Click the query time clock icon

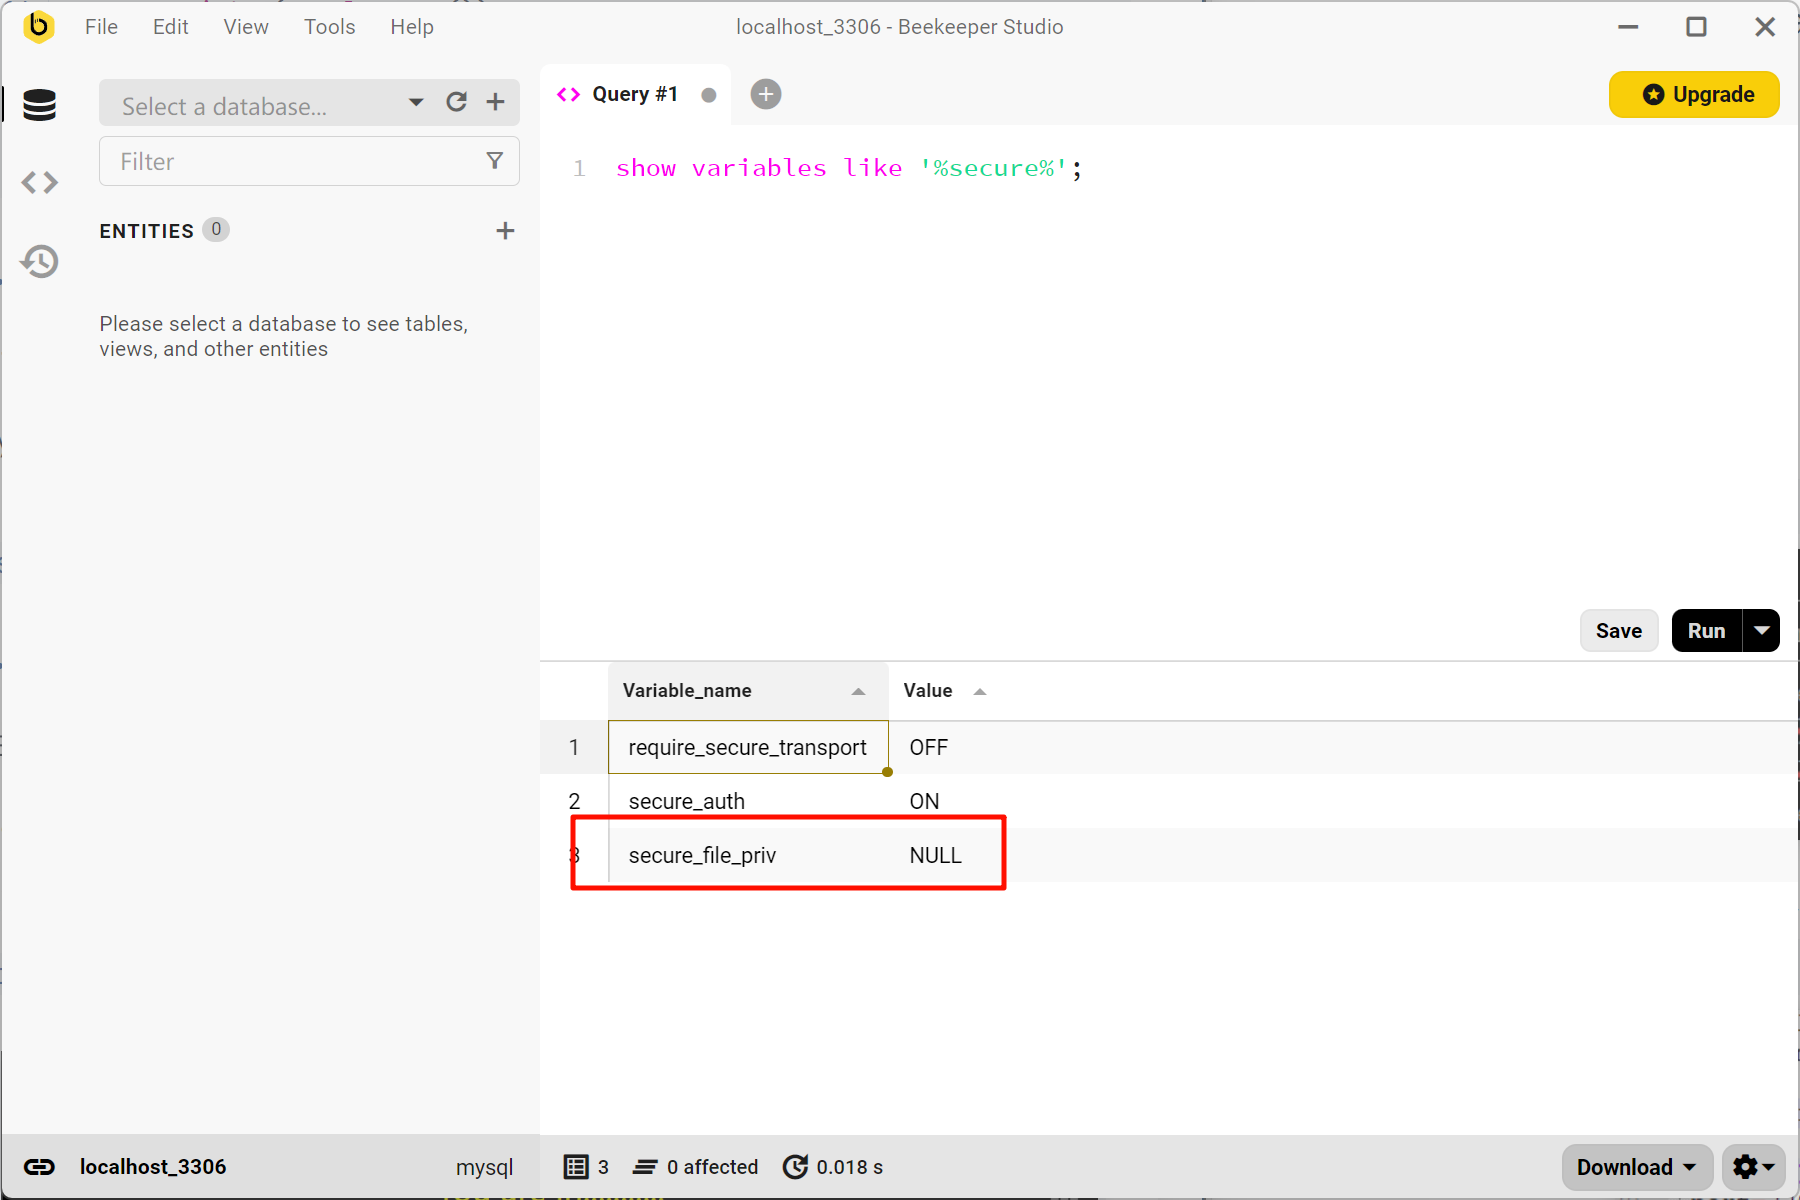tap(795, 1167)
